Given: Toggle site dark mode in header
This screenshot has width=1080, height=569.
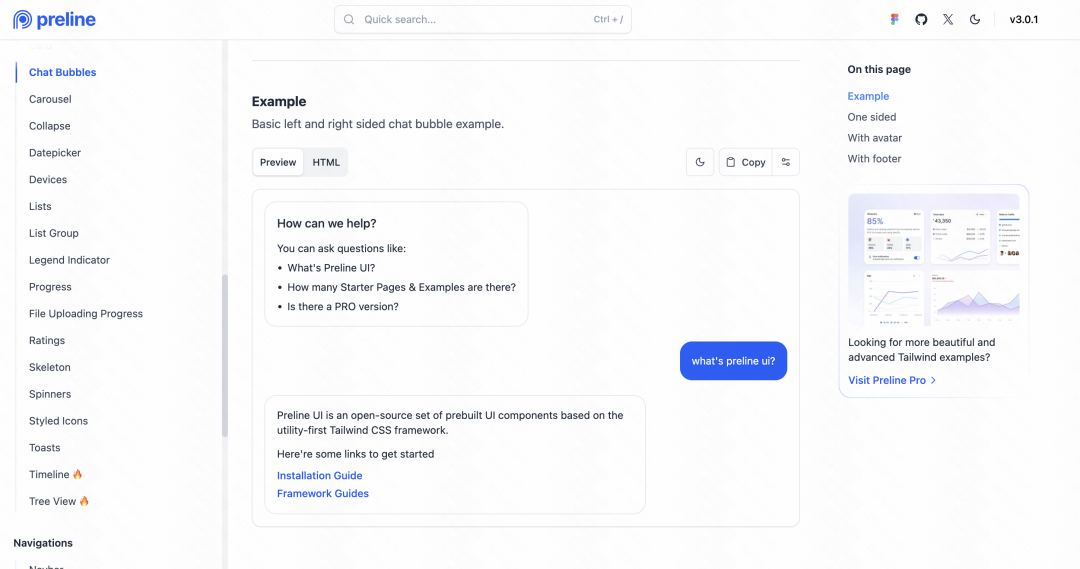Looking at the screenshot, I should pyautogui.click(x=975, y=19).
